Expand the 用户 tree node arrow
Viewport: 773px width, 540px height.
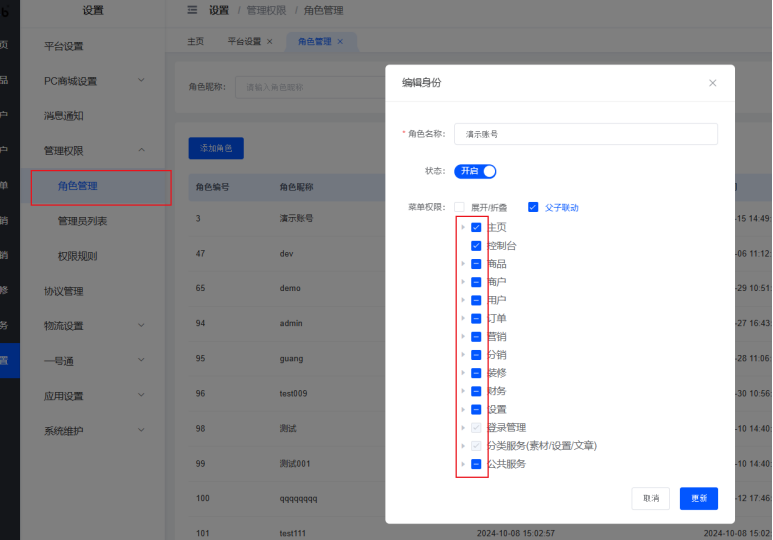[463, 300]
